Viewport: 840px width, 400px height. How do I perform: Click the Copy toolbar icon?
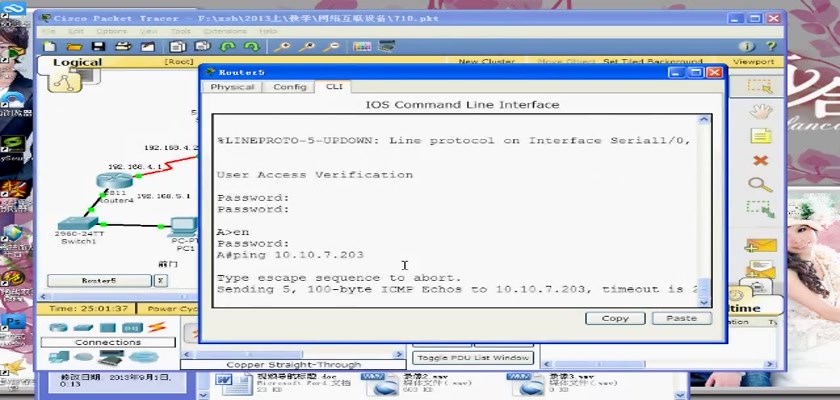point(177,47)
